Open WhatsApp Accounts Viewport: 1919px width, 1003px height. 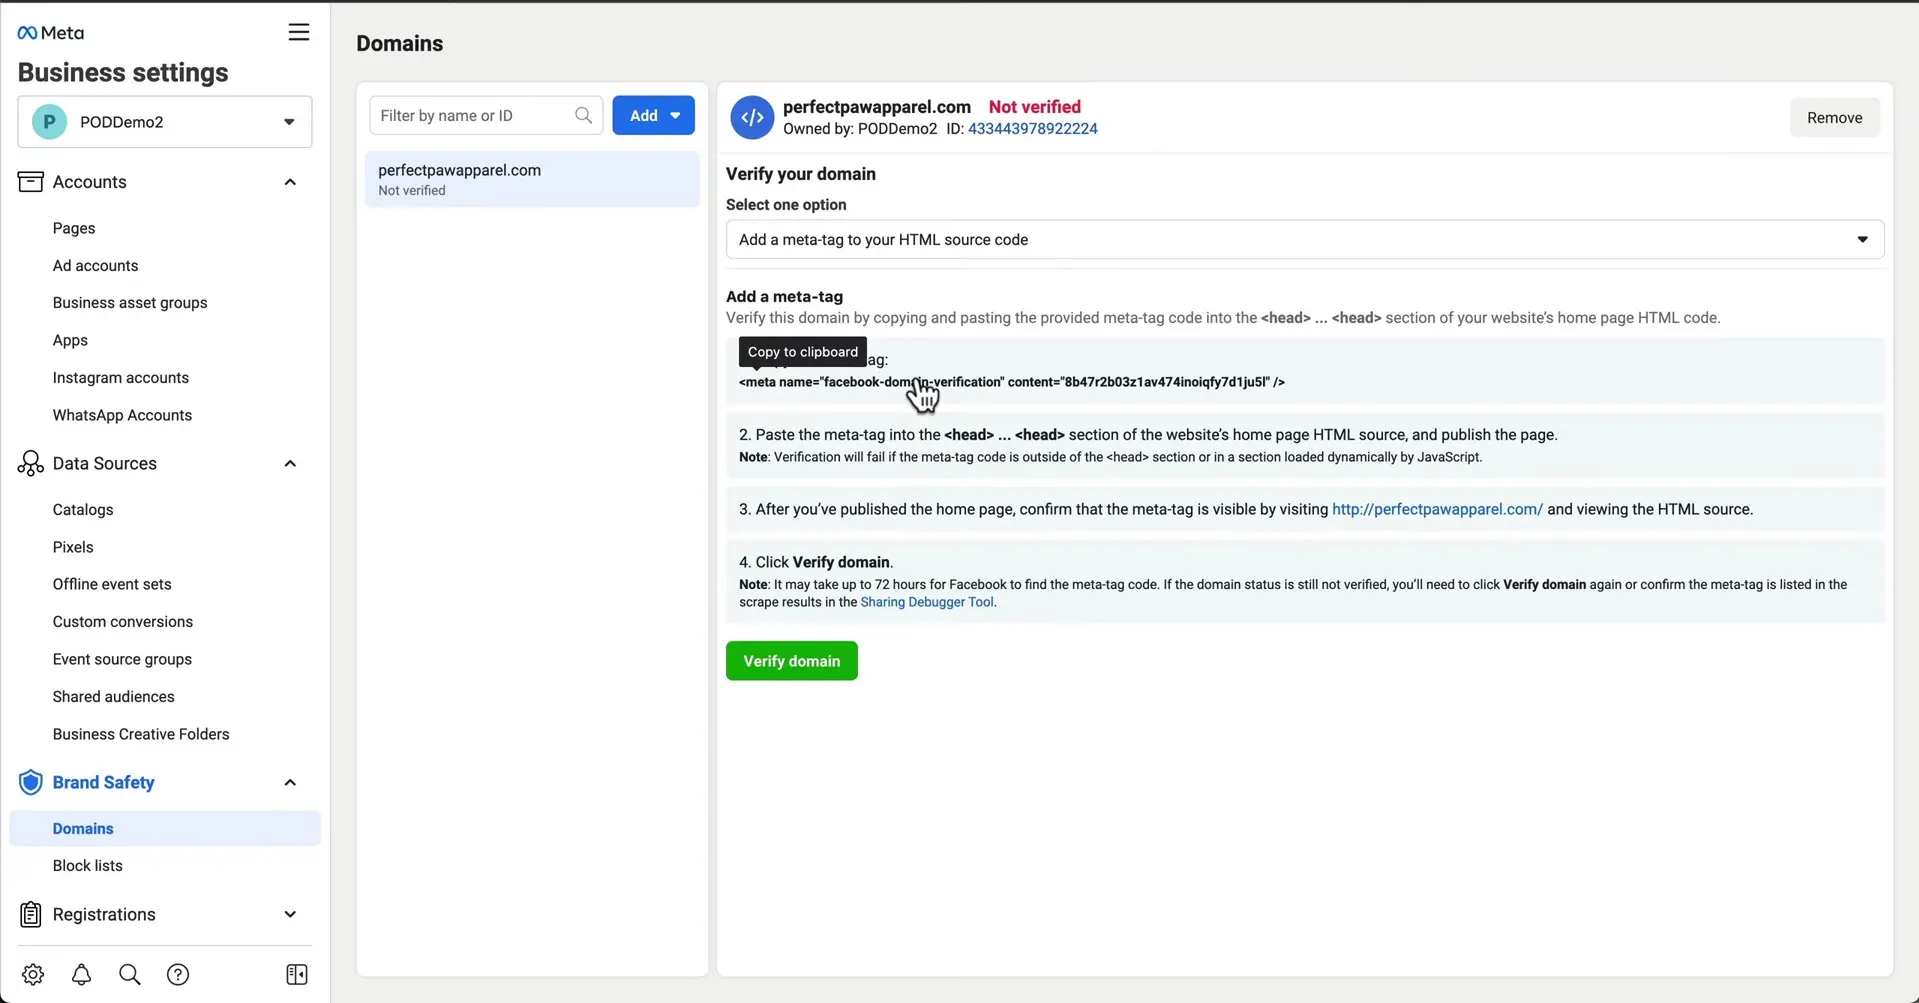click(122, 415)
